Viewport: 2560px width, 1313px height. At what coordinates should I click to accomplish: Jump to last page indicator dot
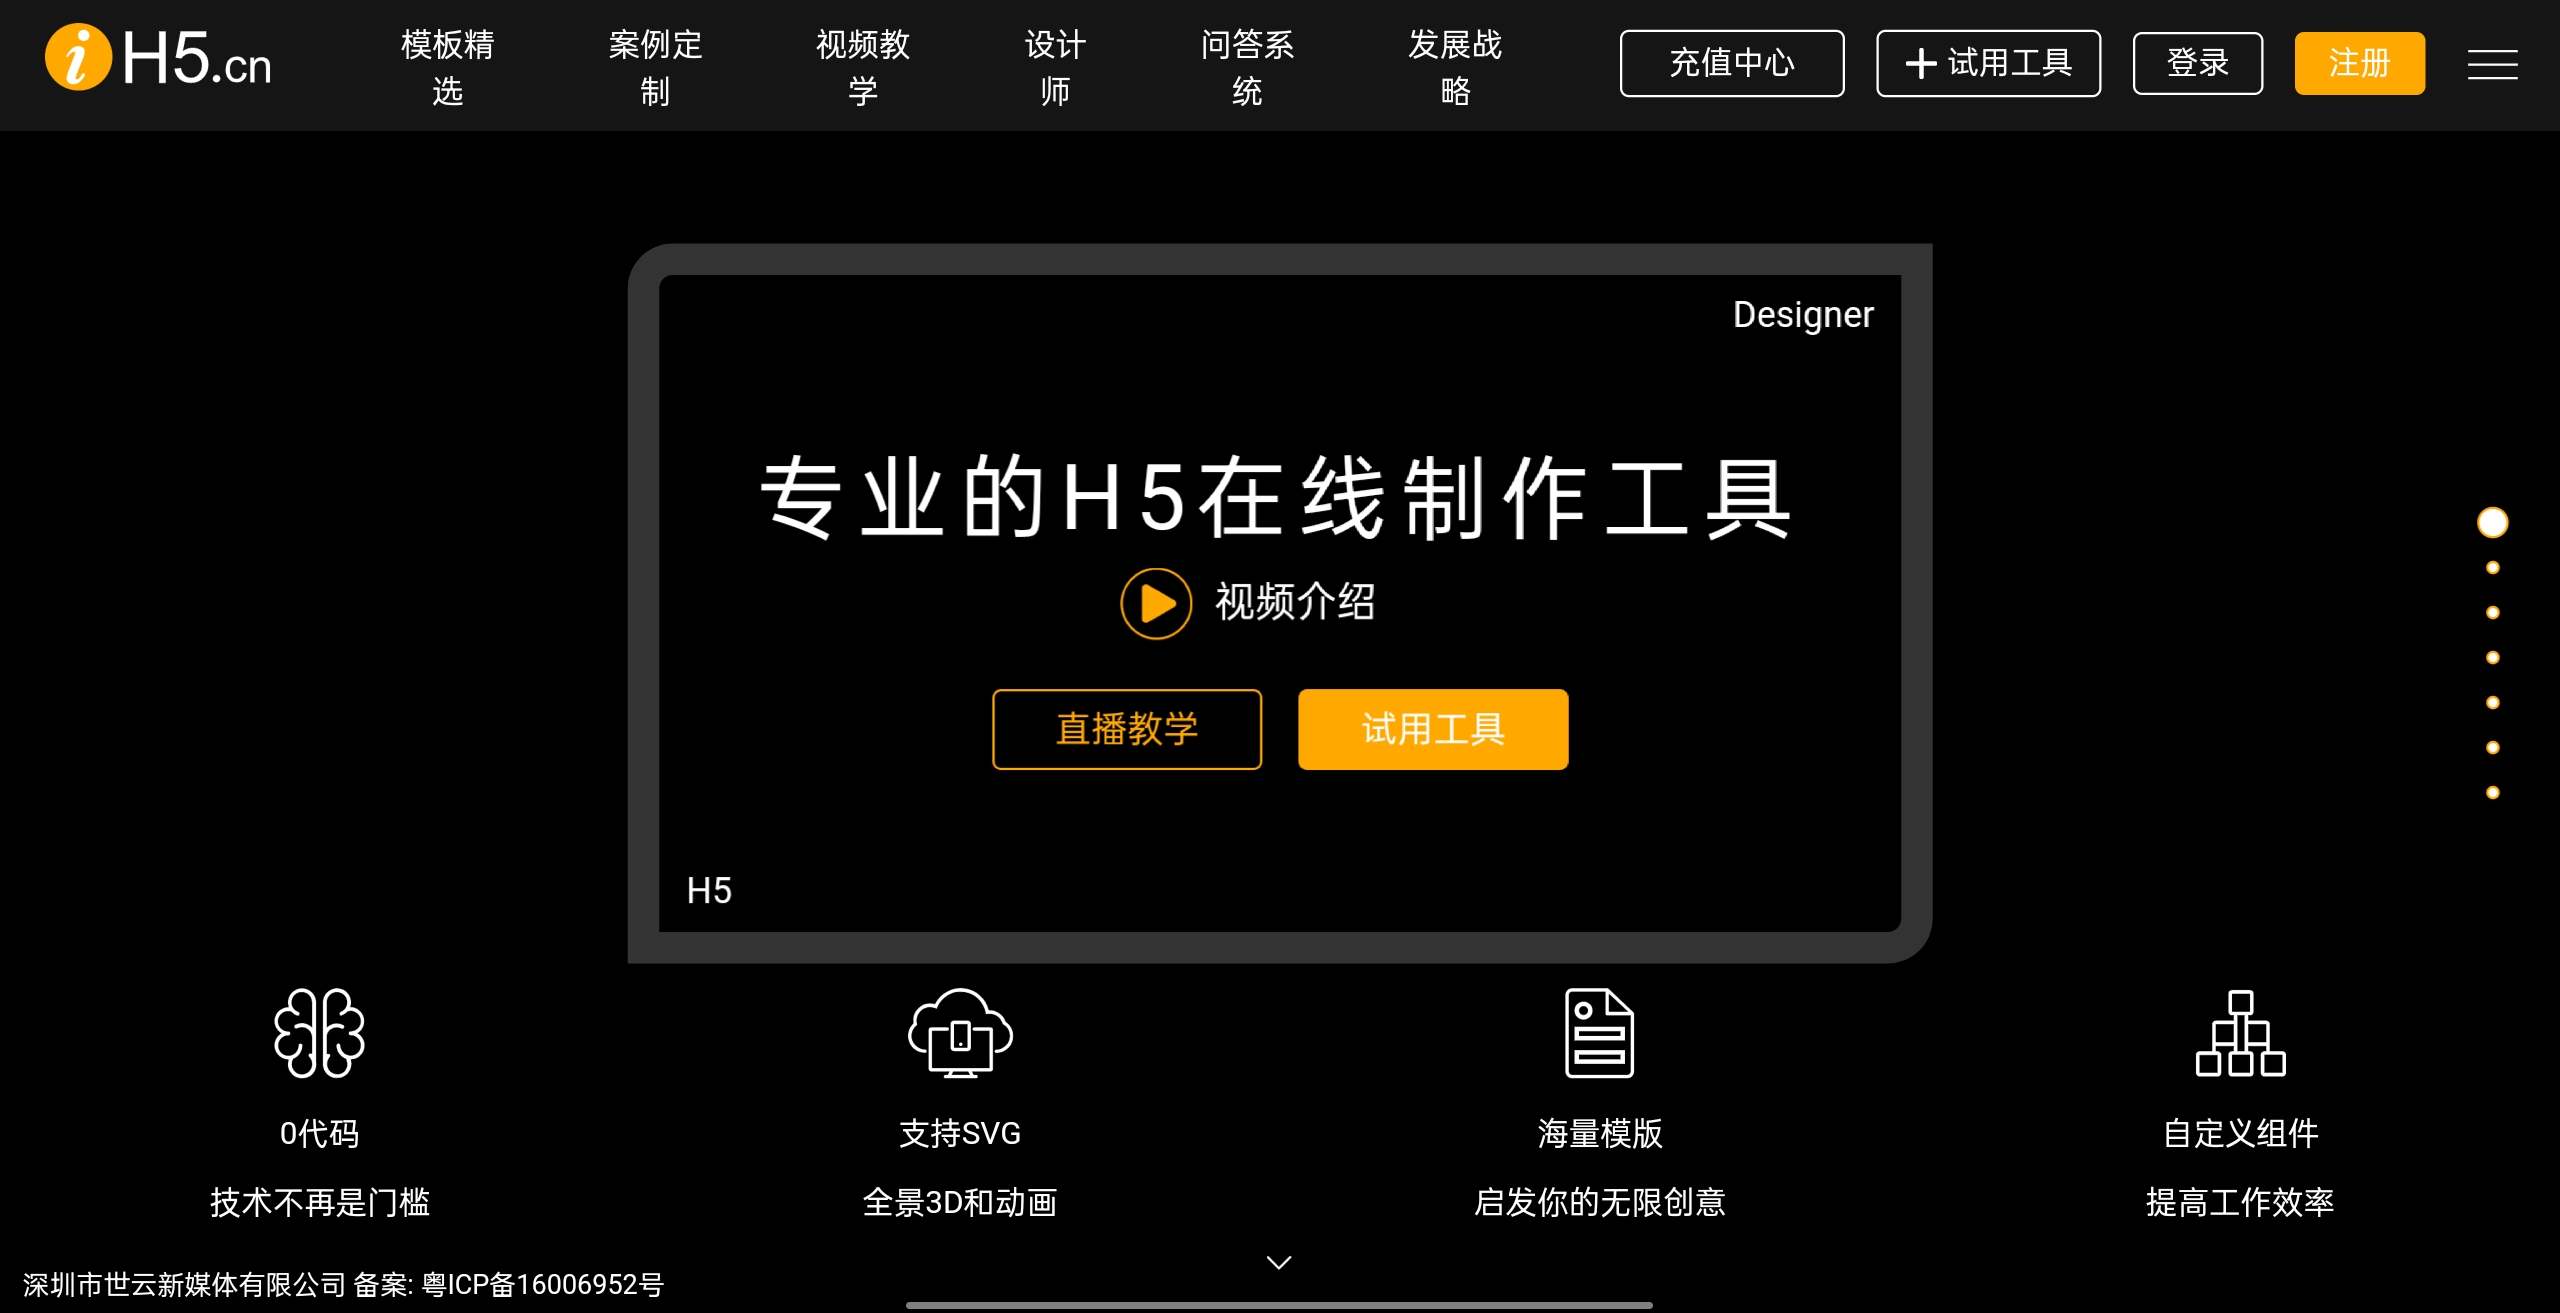point(2492,793)
